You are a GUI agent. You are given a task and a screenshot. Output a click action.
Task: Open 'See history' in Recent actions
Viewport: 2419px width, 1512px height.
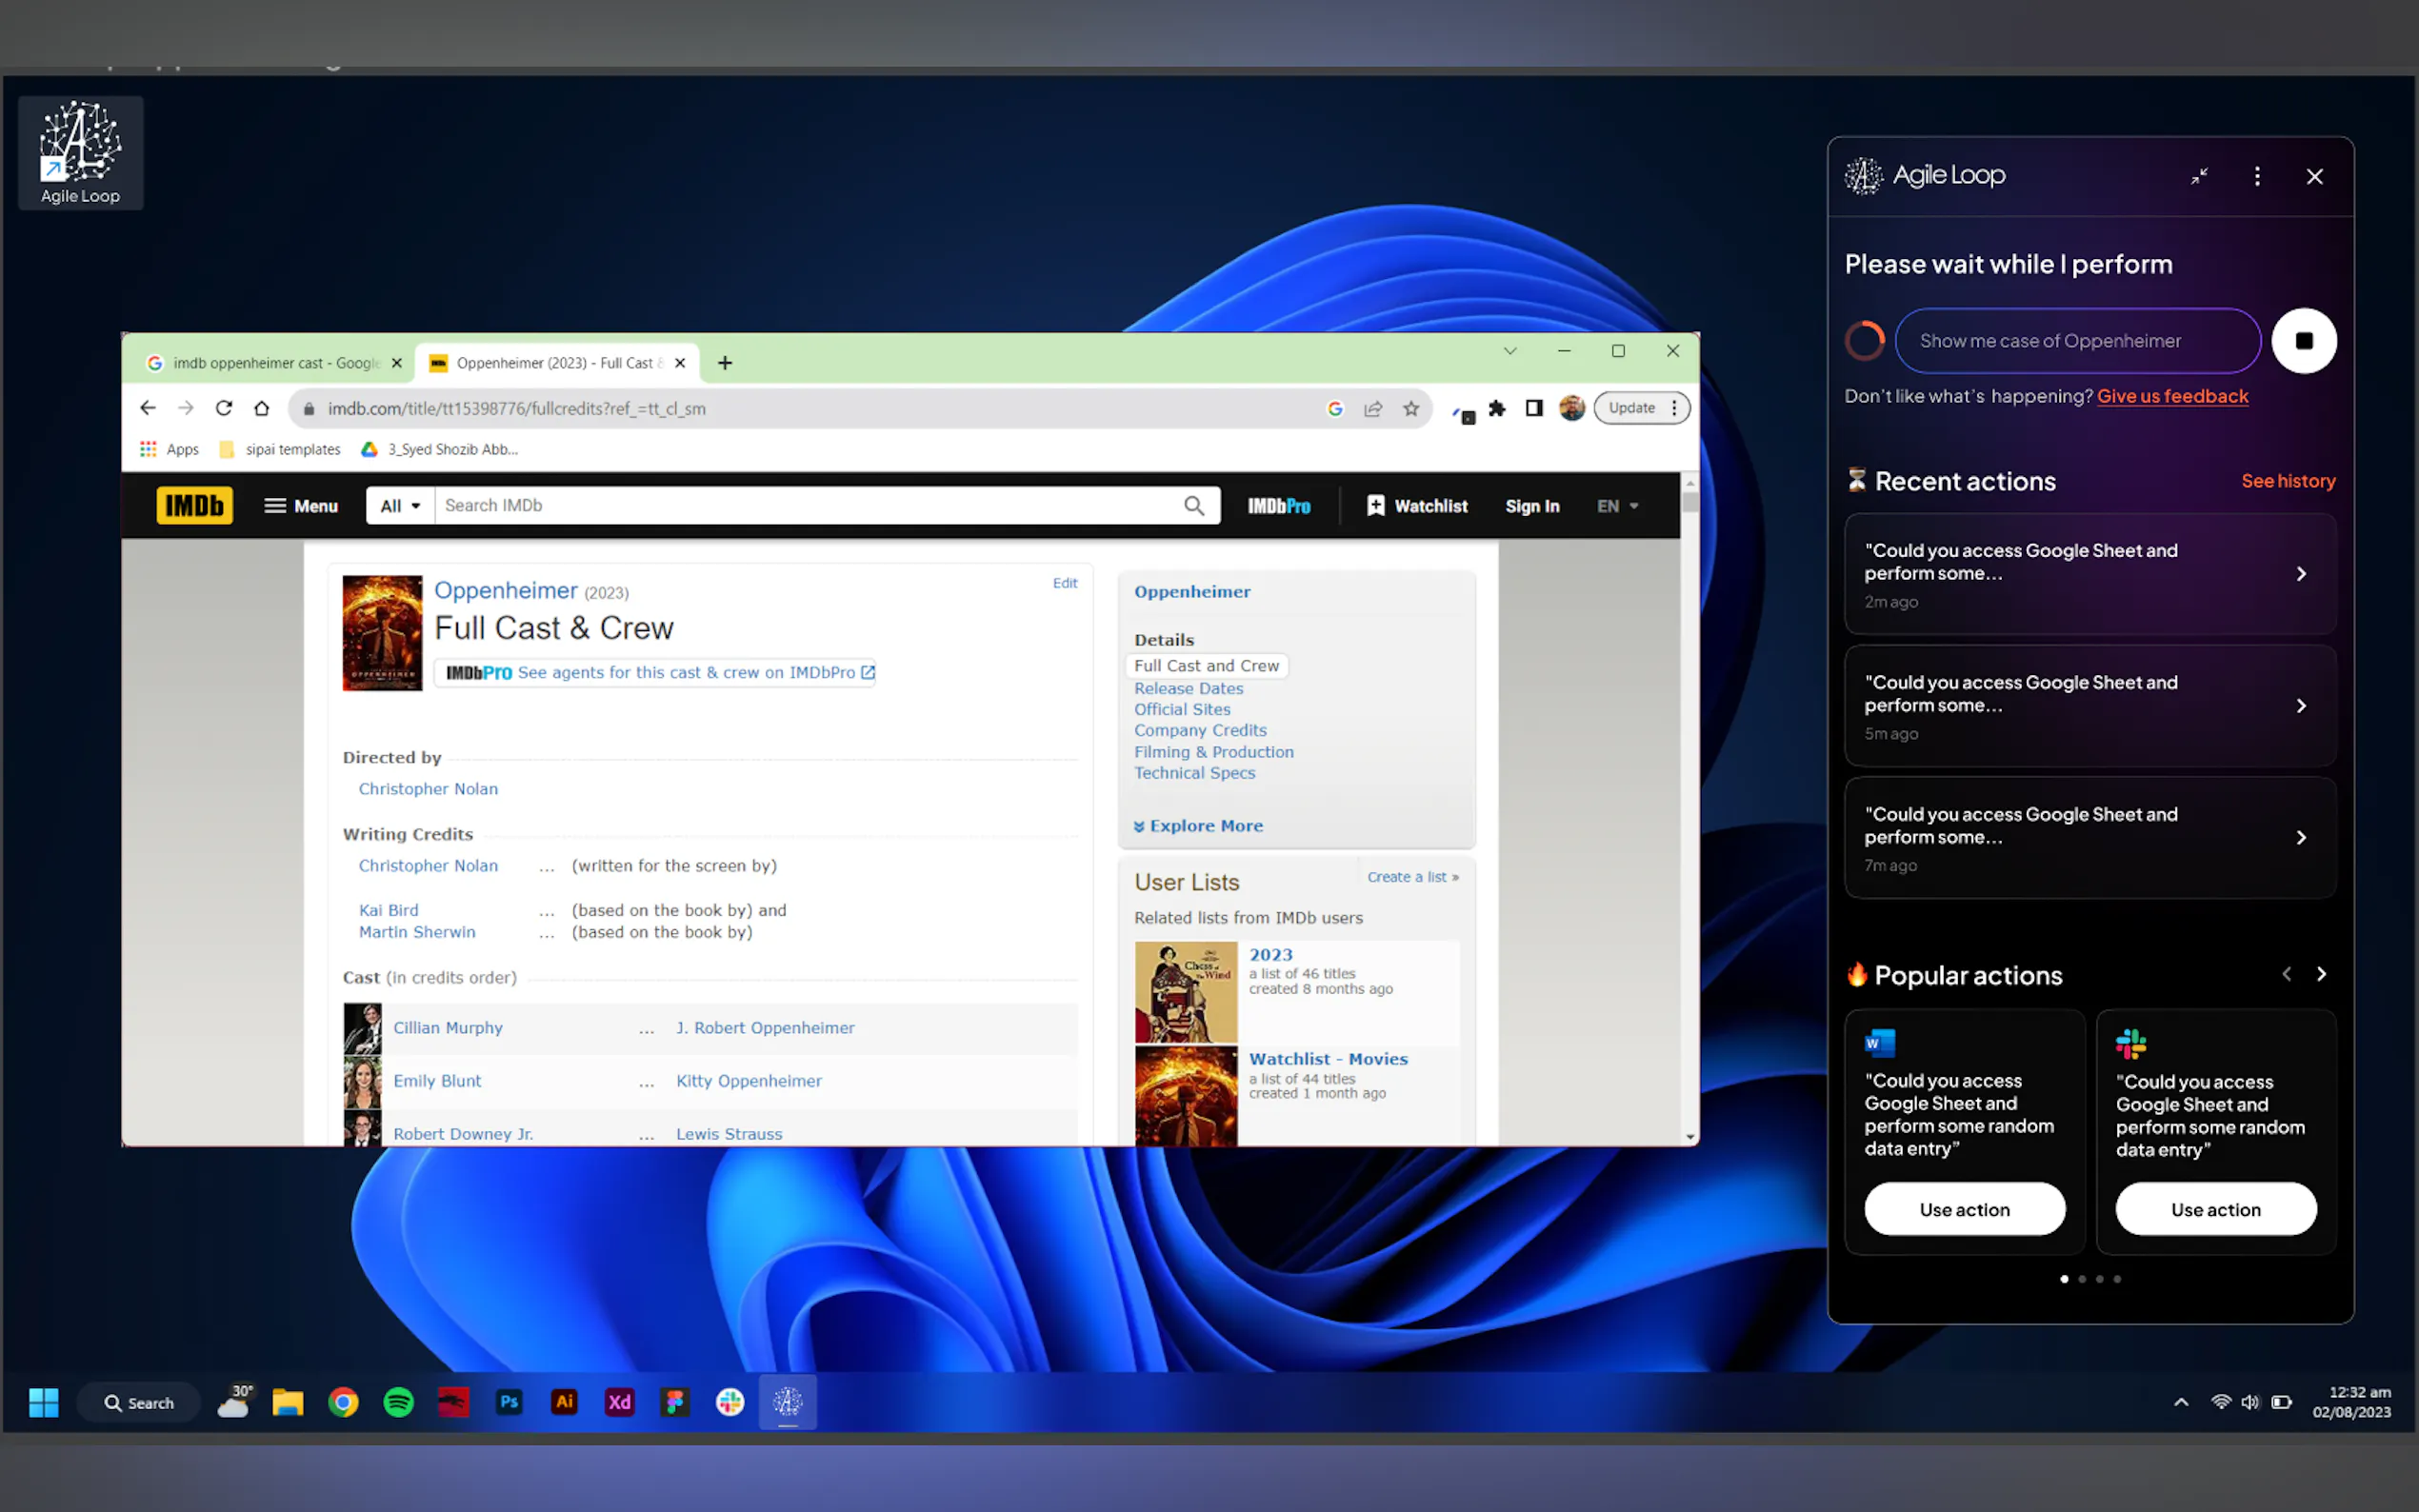click(x=2288, y=481)
